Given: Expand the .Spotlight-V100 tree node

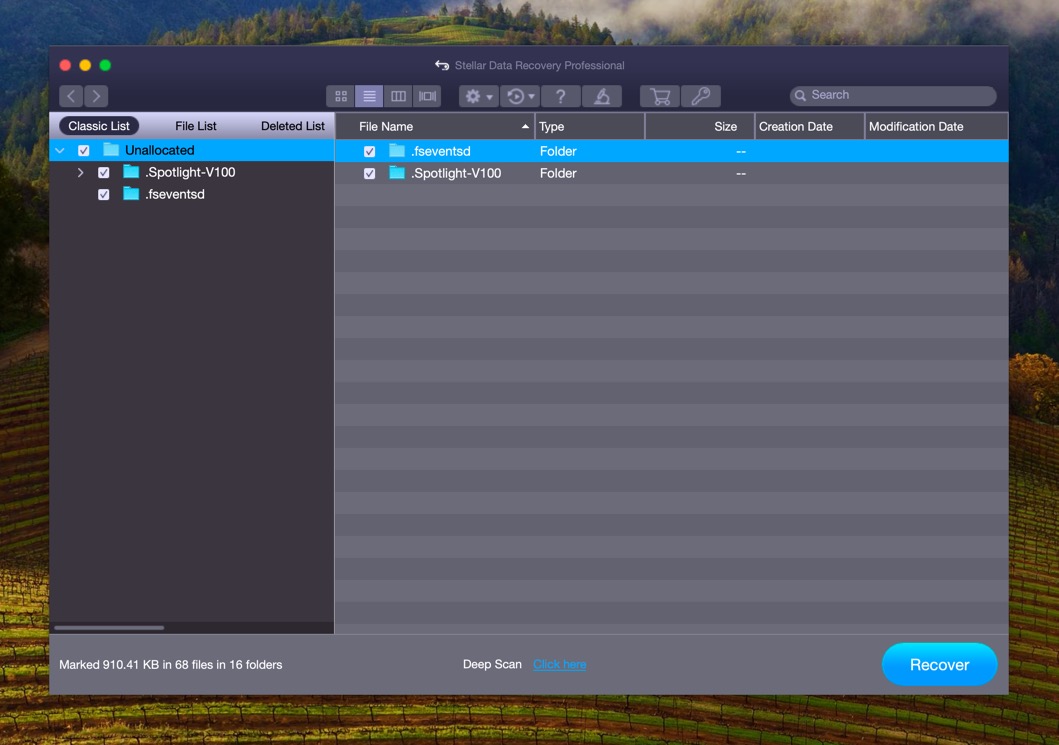Looking at the screenshot, I should click(80, 172).
